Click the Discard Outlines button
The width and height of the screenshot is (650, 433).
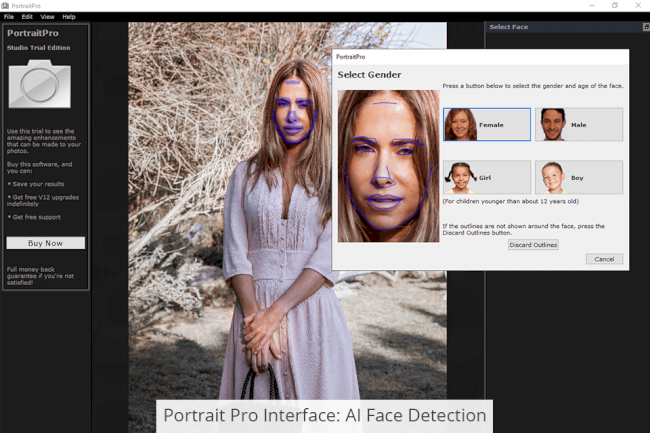click(533, 245)
